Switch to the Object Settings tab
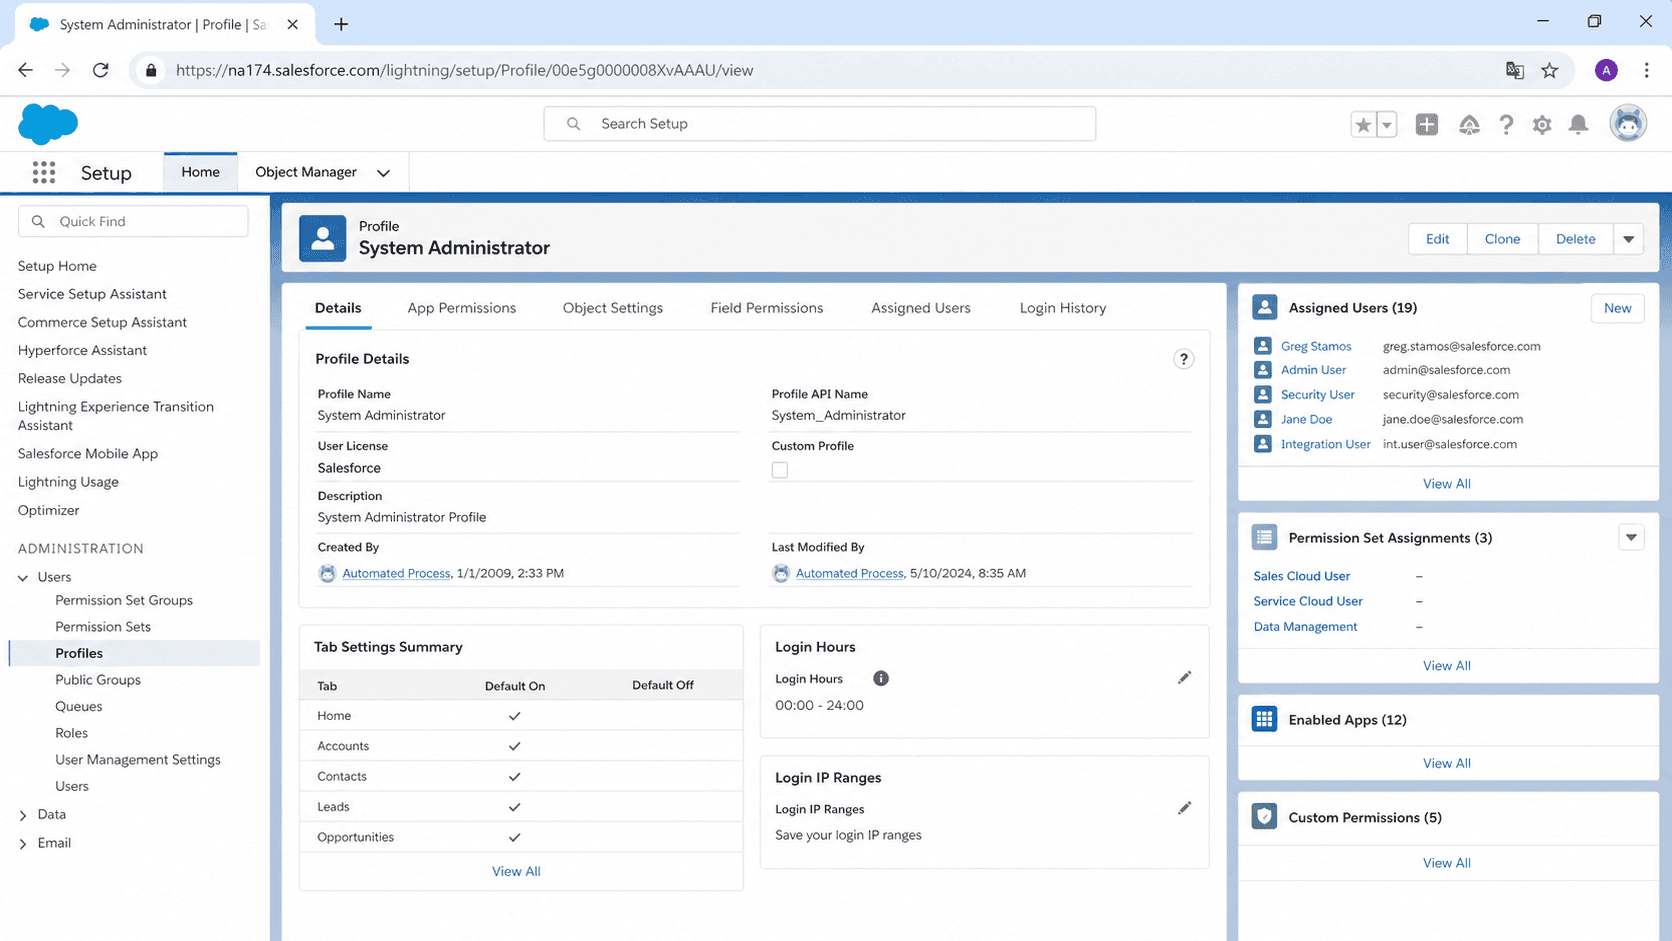The width and height of the screenshot is (1672, 941). click(612, 308)
